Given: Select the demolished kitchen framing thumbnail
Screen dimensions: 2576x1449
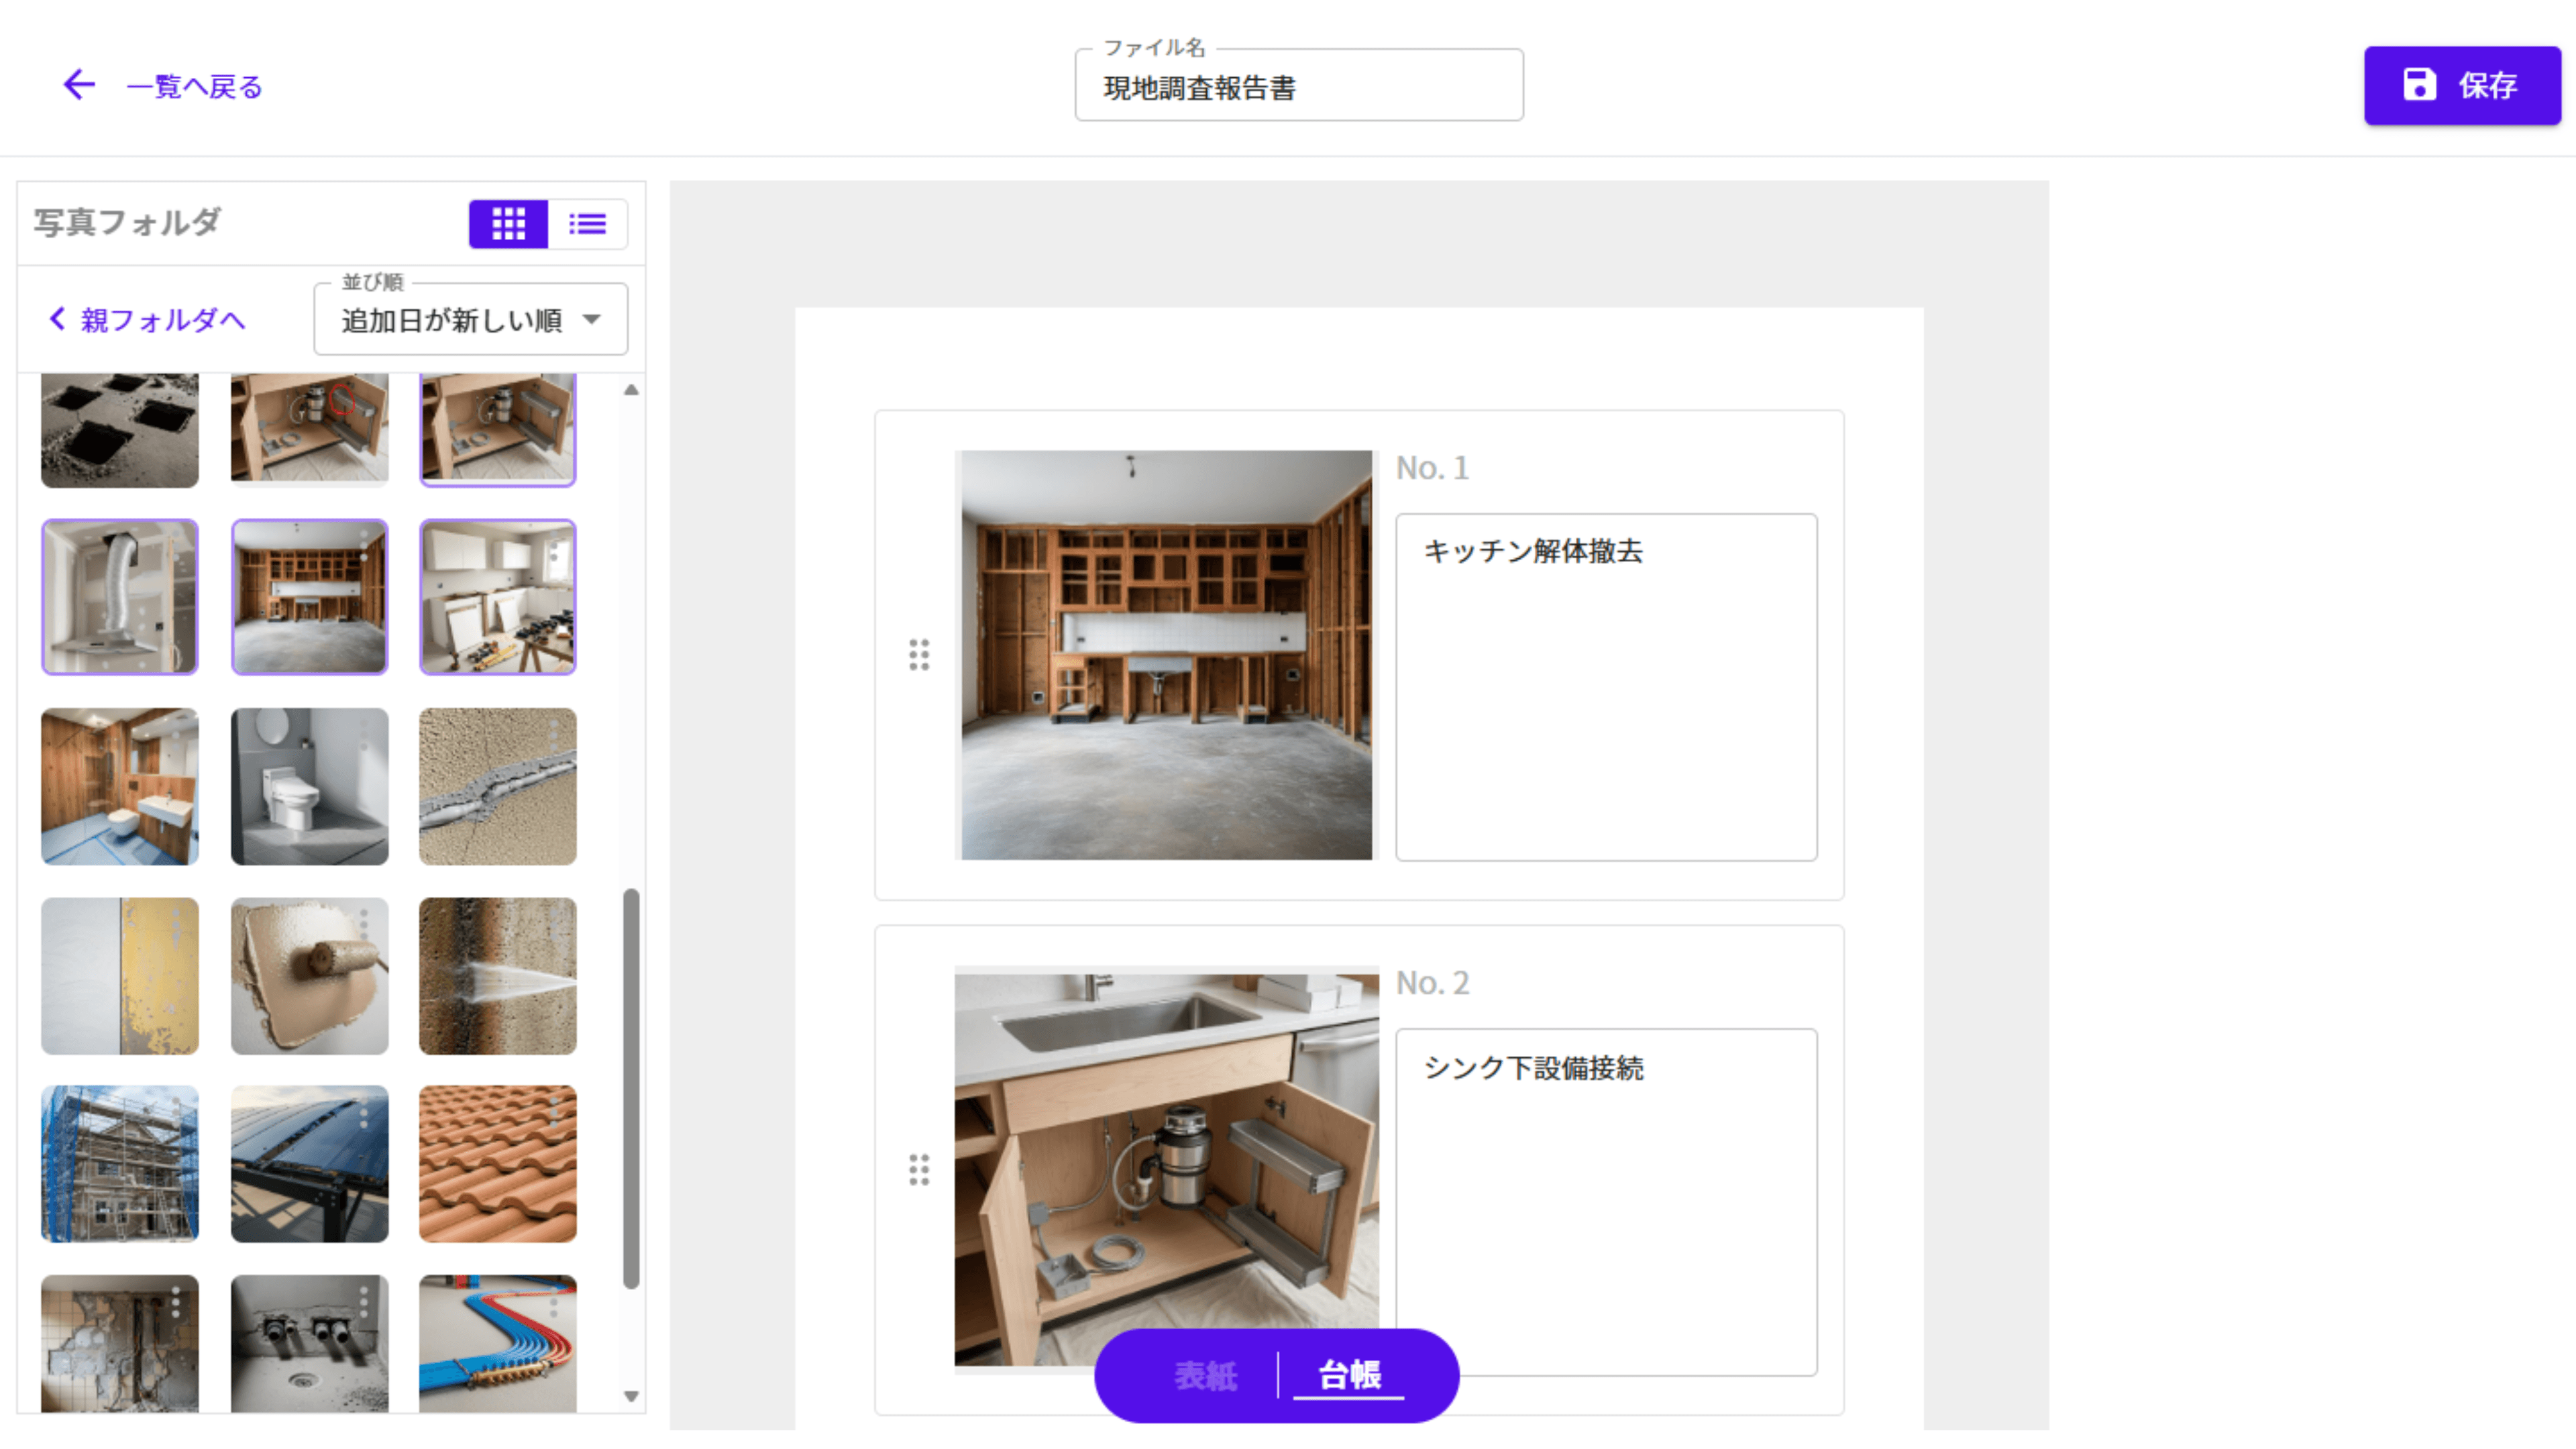Looking at the screenshot, I should (309, 597).
